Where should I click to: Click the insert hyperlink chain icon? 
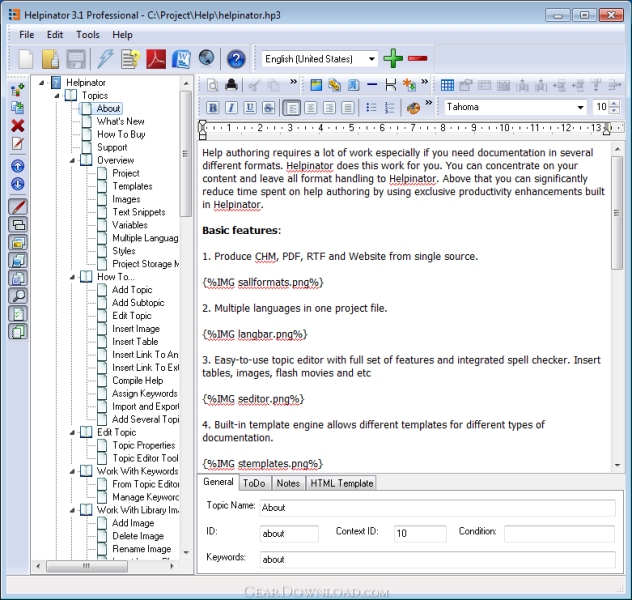click(x=334, y=85)
